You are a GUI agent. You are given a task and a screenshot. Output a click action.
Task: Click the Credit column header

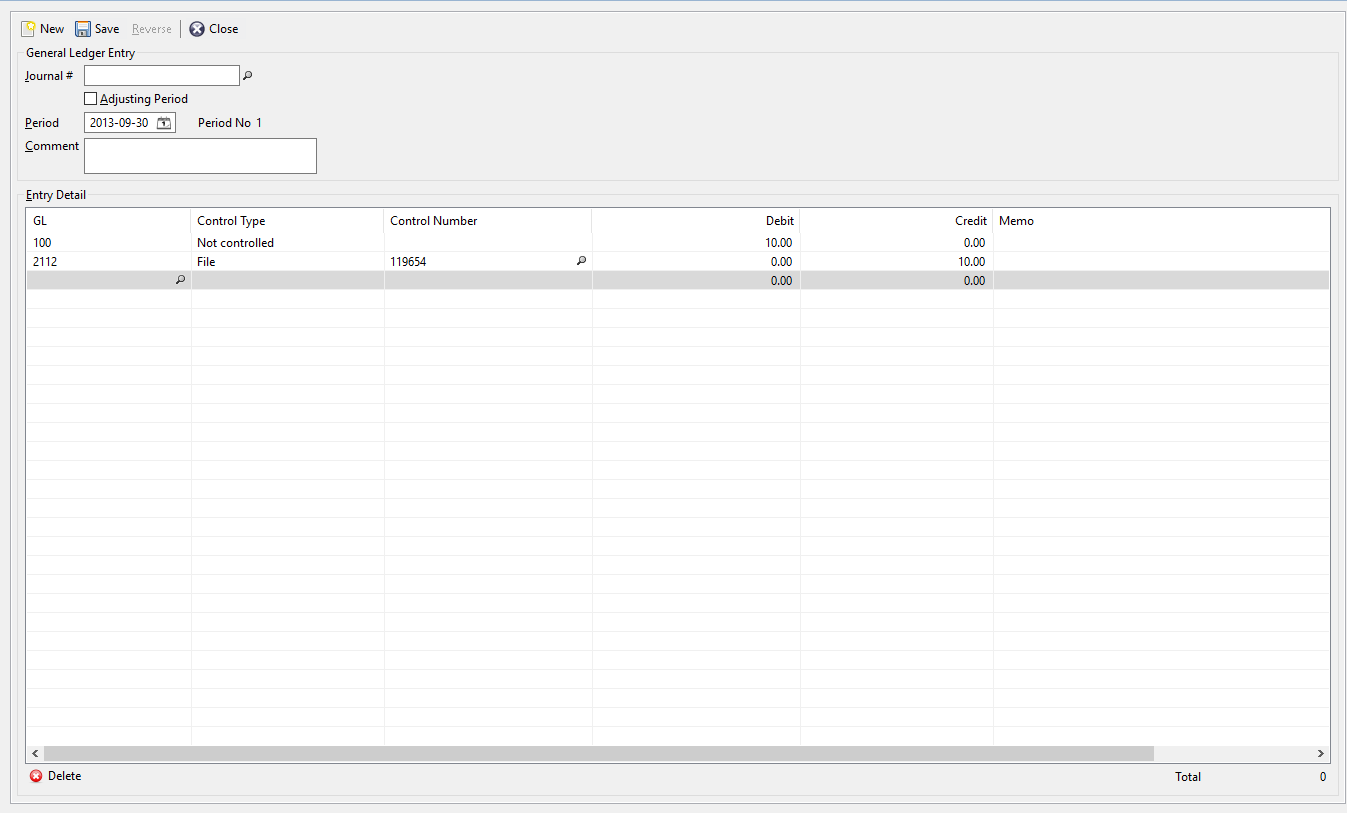click(897, 221)
